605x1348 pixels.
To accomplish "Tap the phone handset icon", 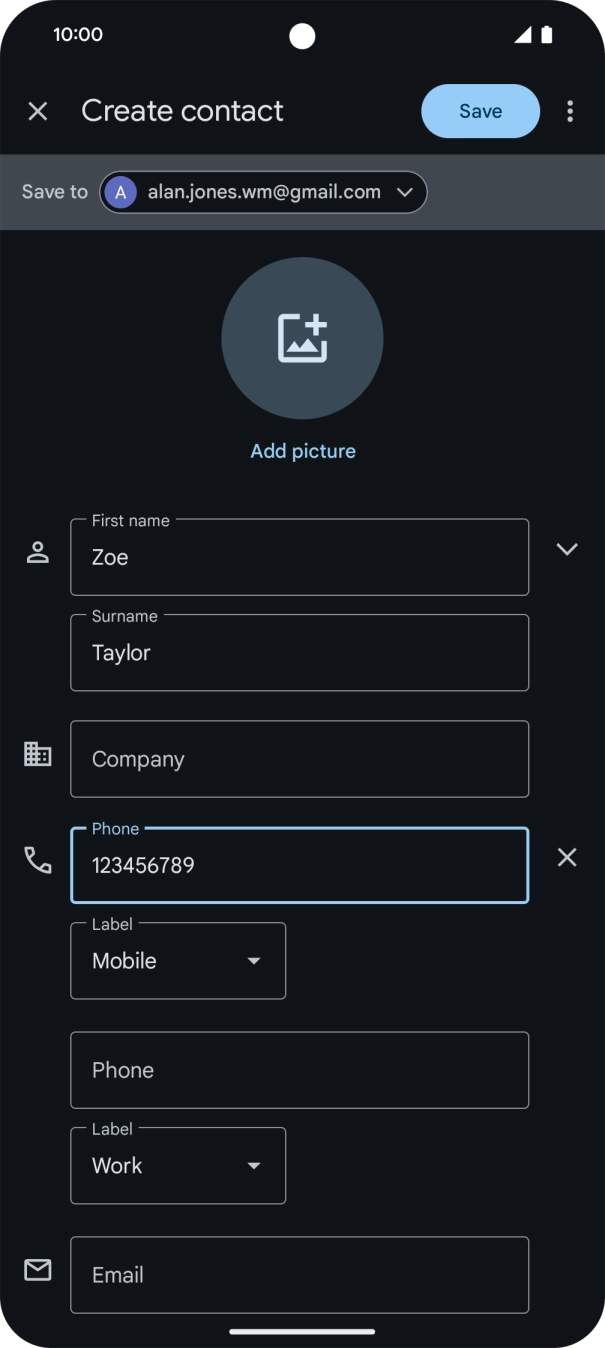I will pos(38,860).
